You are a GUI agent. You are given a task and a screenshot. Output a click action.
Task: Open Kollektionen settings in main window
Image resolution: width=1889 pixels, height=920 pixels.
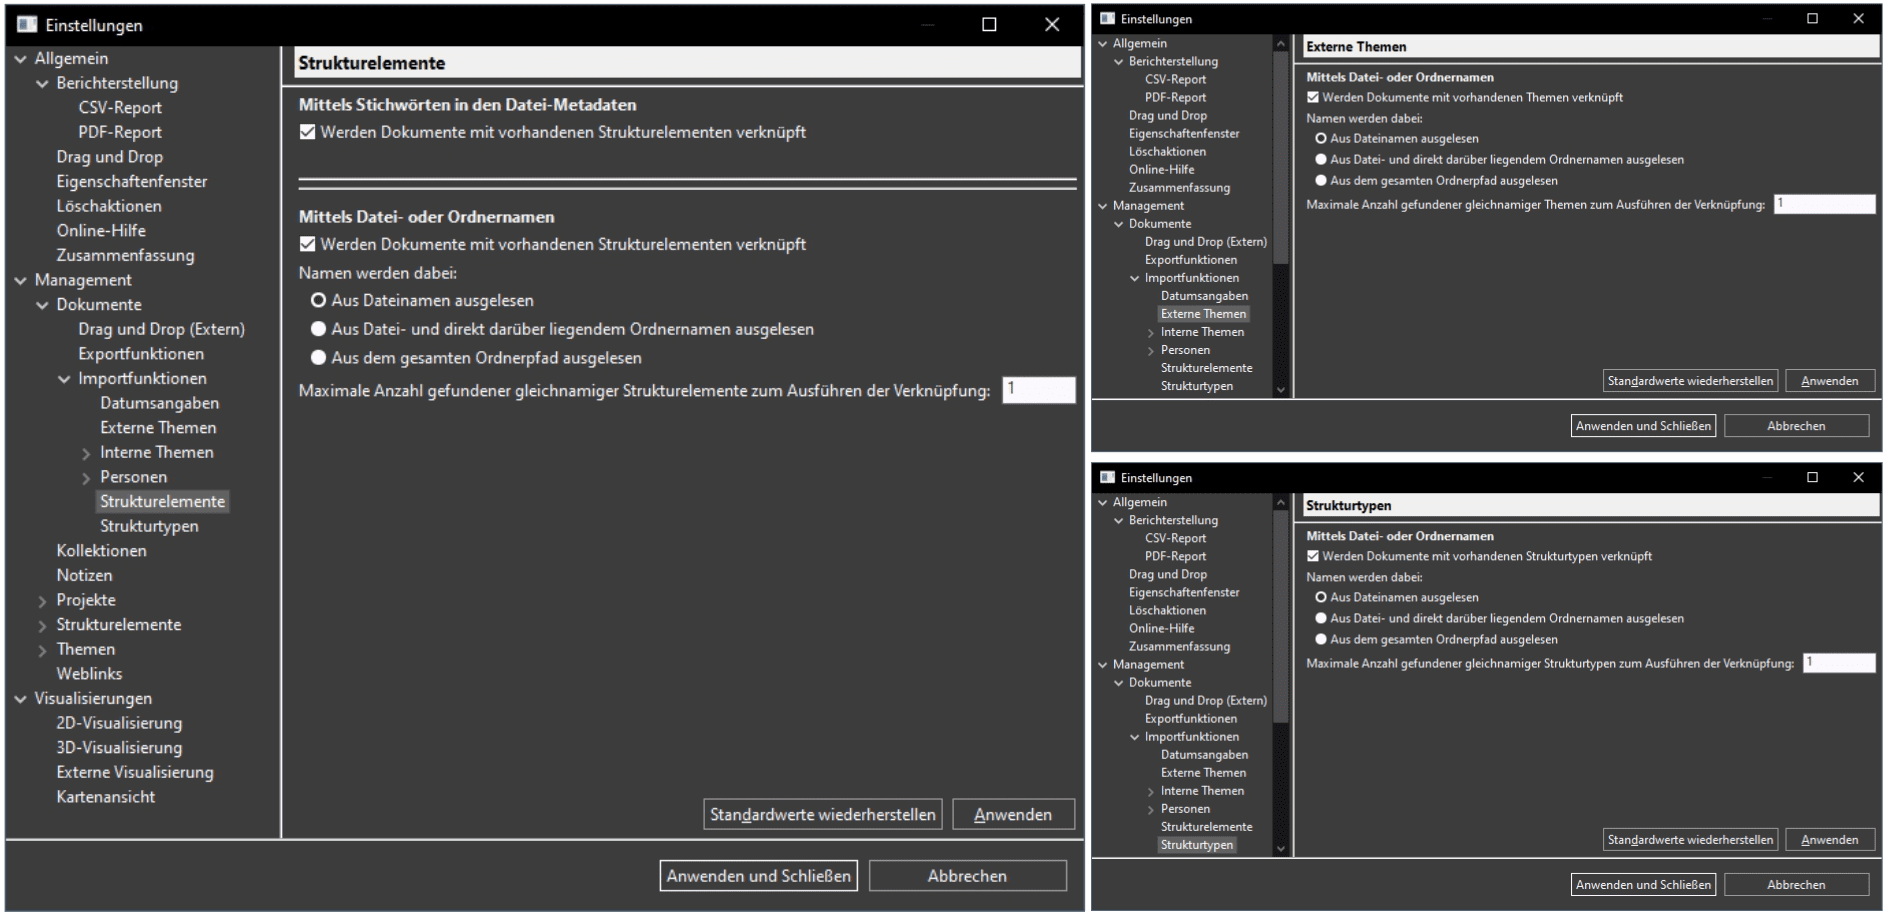click(x=101, y=550)
